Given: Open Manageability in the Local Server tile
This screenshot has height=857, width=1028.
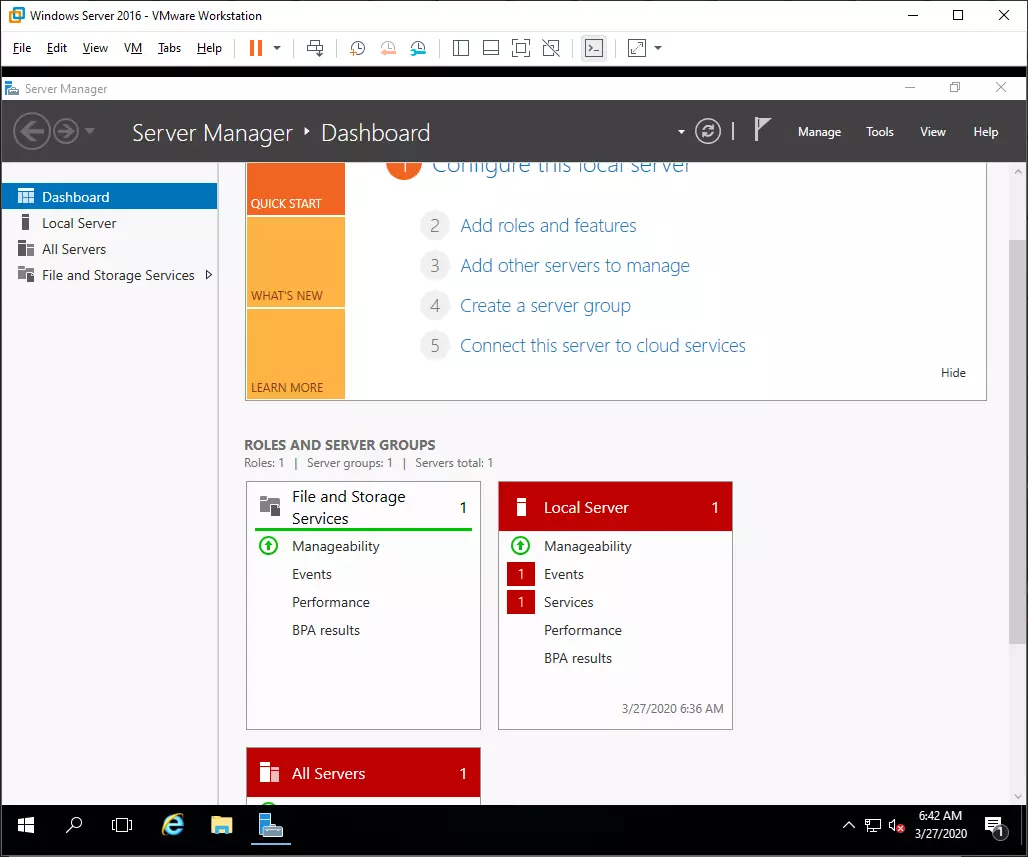Looking at the screenshot, I should [587, 546].
